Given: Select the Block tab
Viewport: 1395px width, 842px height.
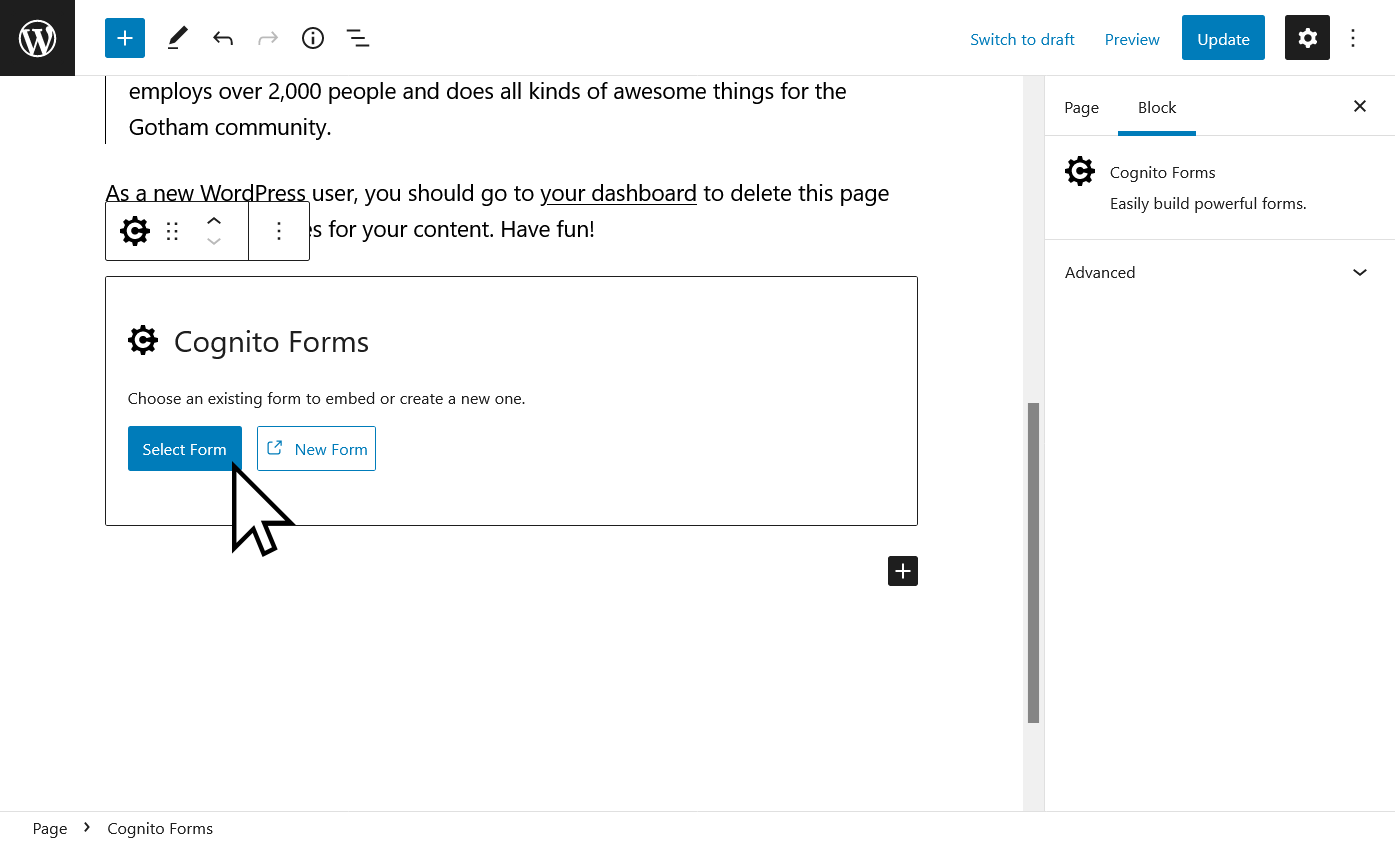Looking at the screenshot, I should (1157, 107).
